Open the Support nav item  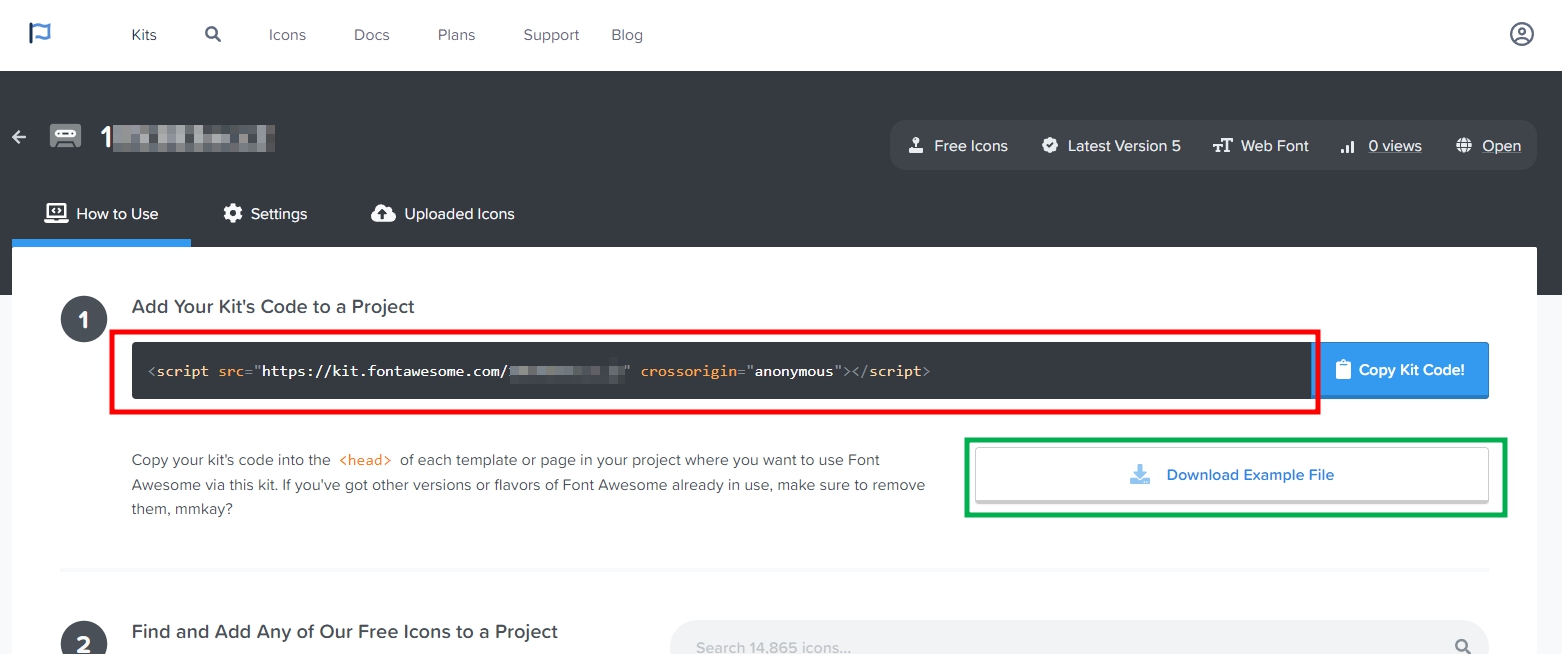(551, 35)
